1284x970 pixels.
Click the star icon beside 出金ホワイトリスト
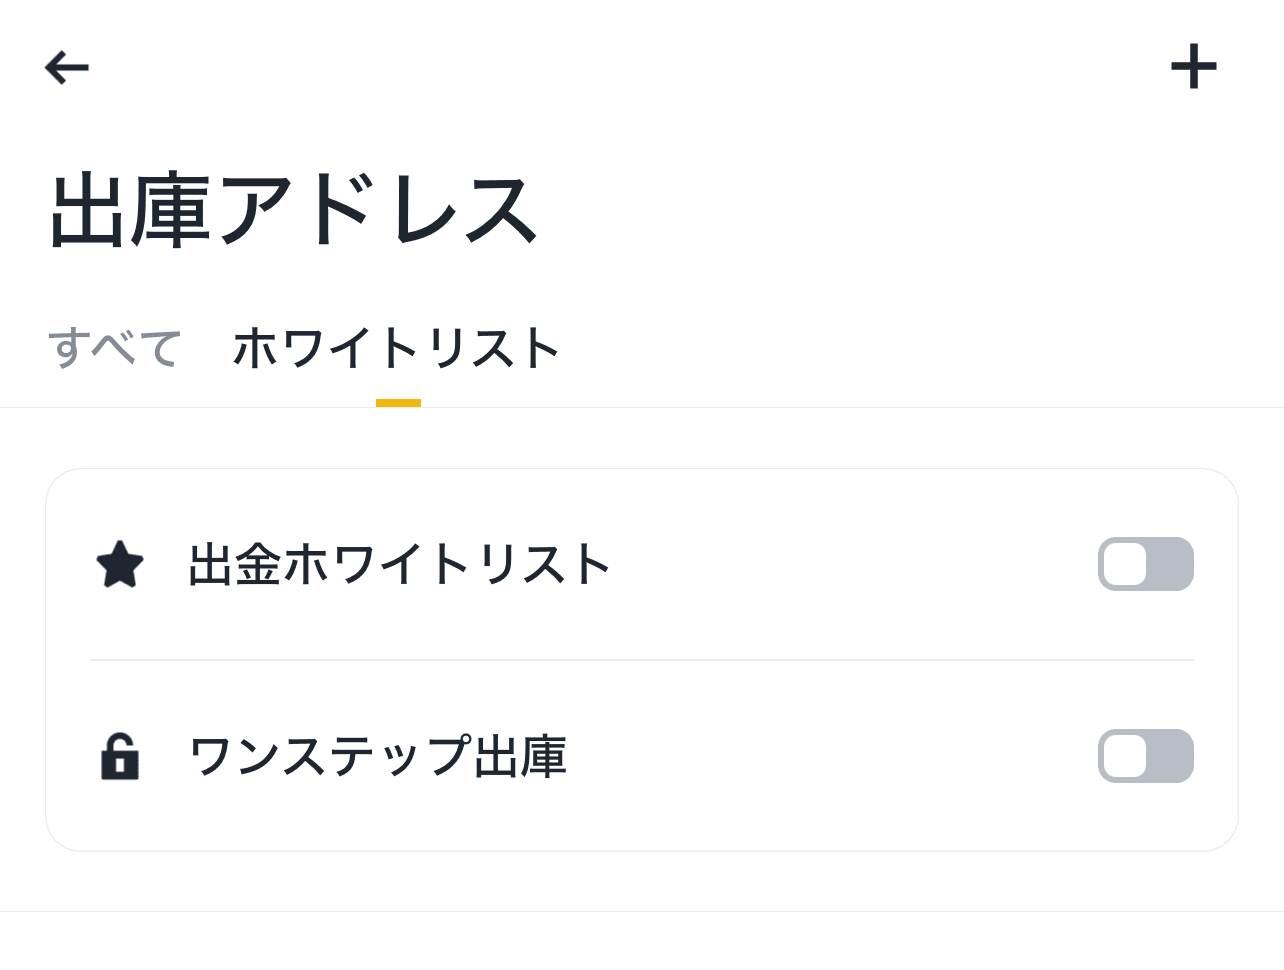pos(120,564)
